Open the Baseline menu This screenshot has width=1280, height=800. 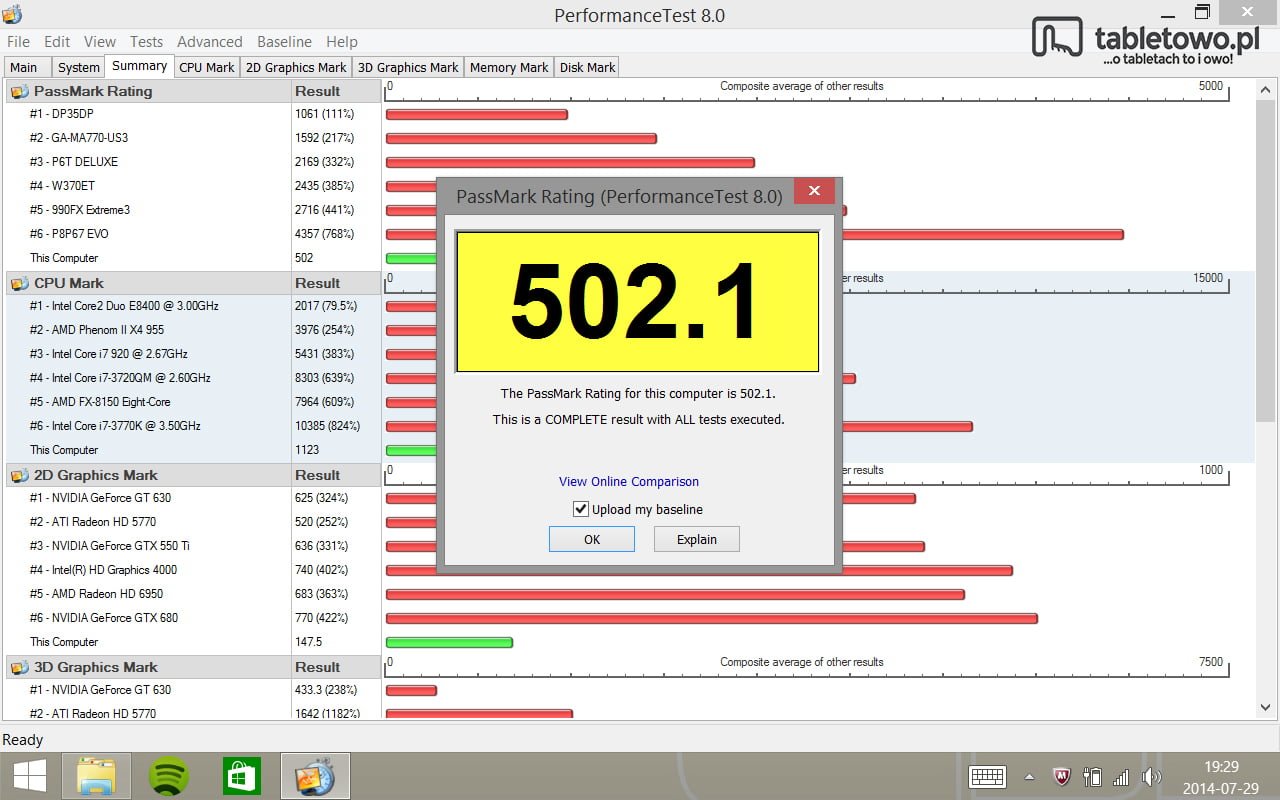coord(284,42)
